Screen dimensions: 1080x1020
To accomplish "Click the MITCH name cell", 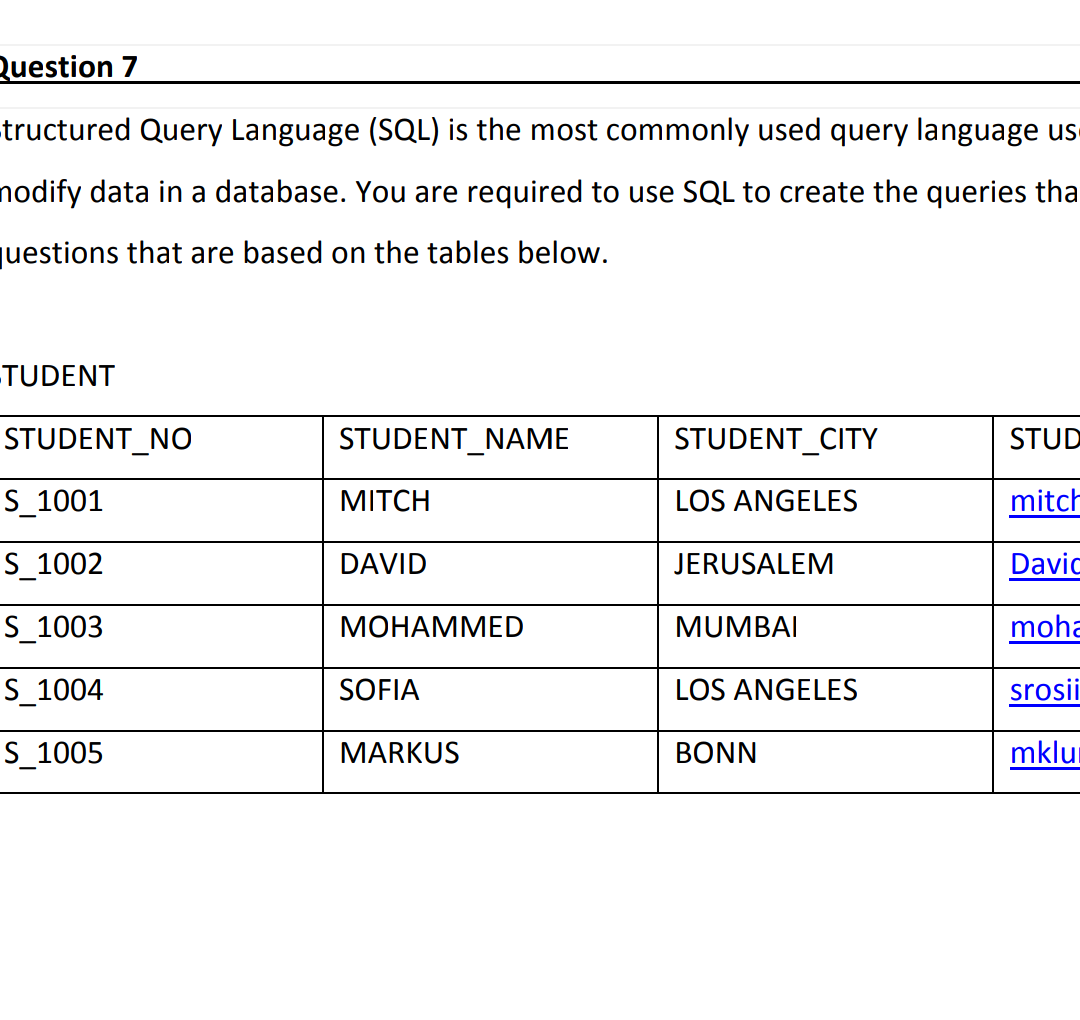I will pos(385,501).
